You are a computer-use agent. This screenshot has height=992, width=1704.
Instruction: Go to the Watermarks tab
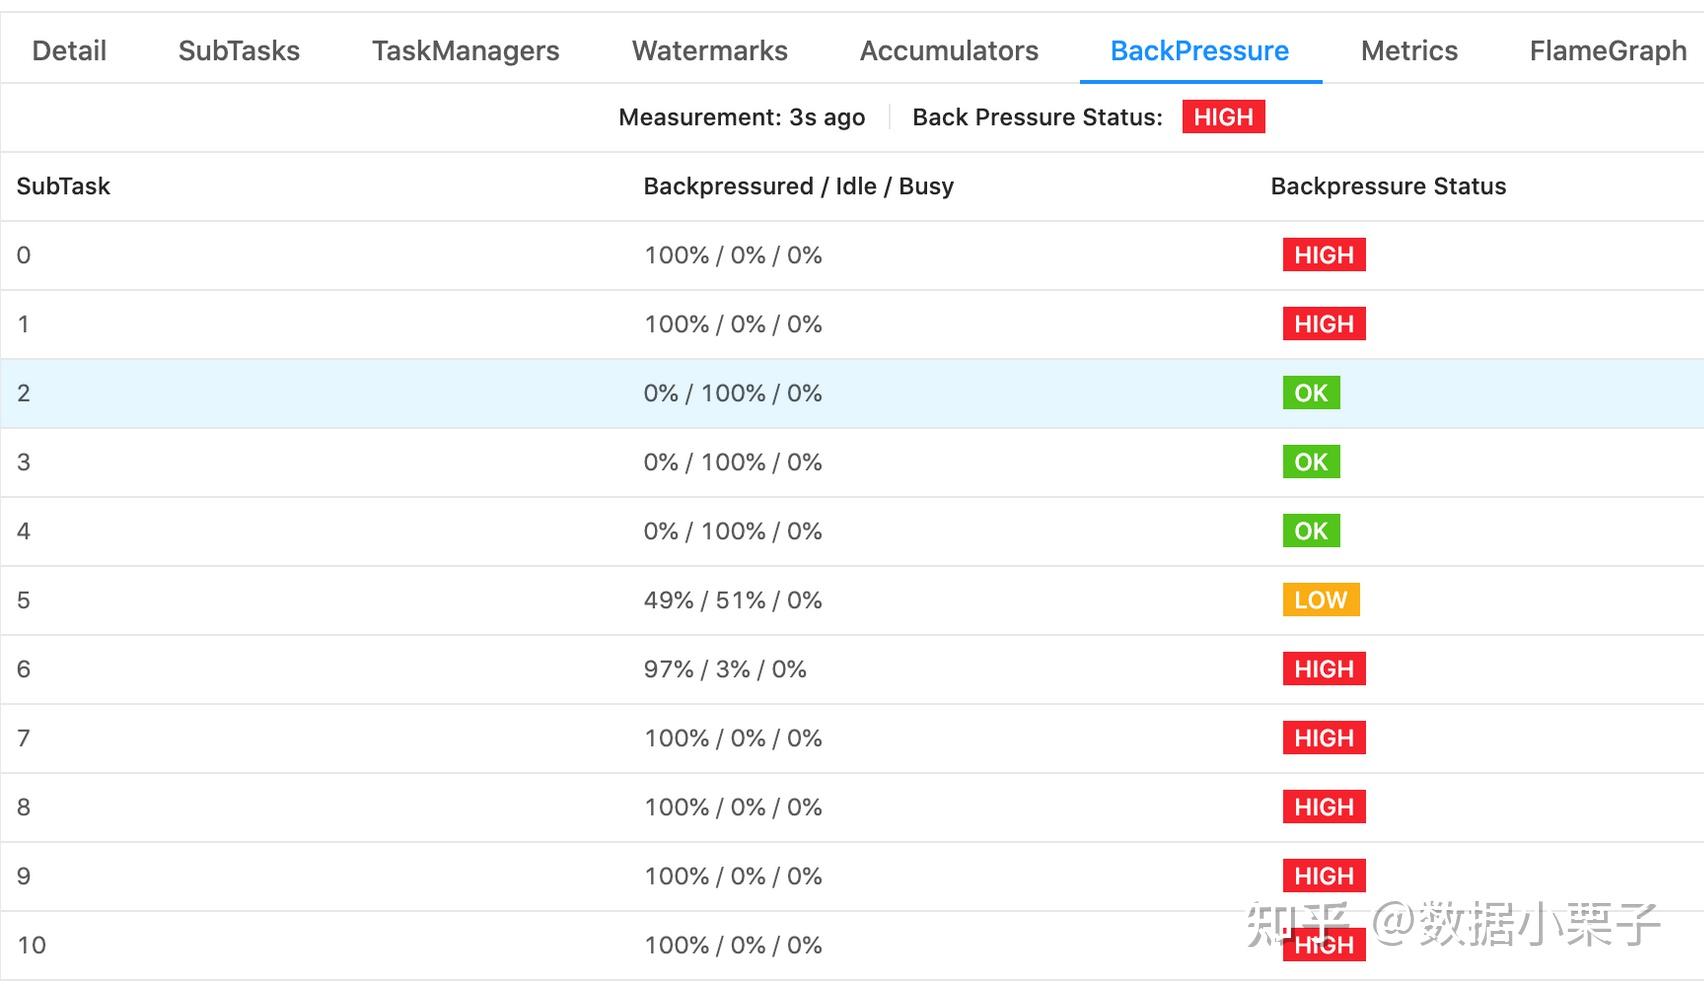point(709,51)
